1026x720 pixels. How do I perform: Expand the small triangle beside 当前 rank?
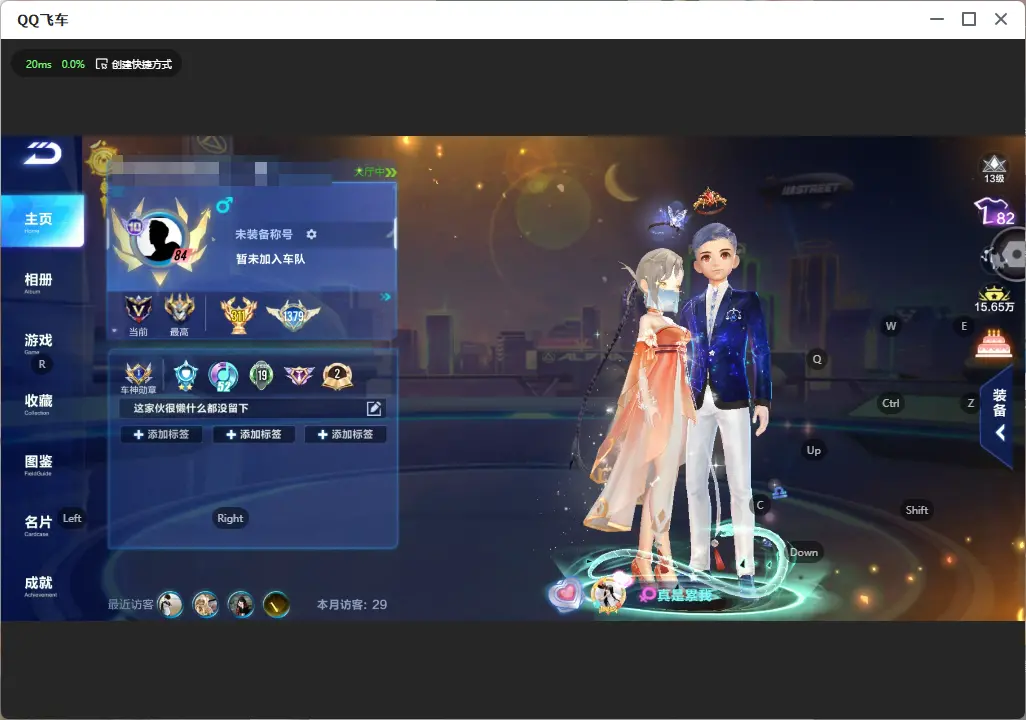[115, 331]
